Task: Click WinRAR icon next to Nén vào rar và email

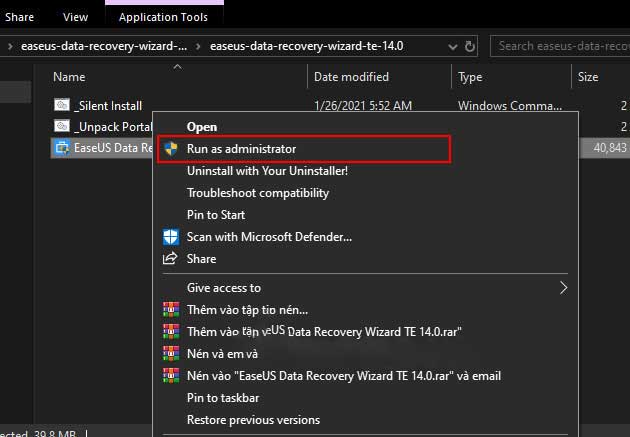Action: [171, 376]
